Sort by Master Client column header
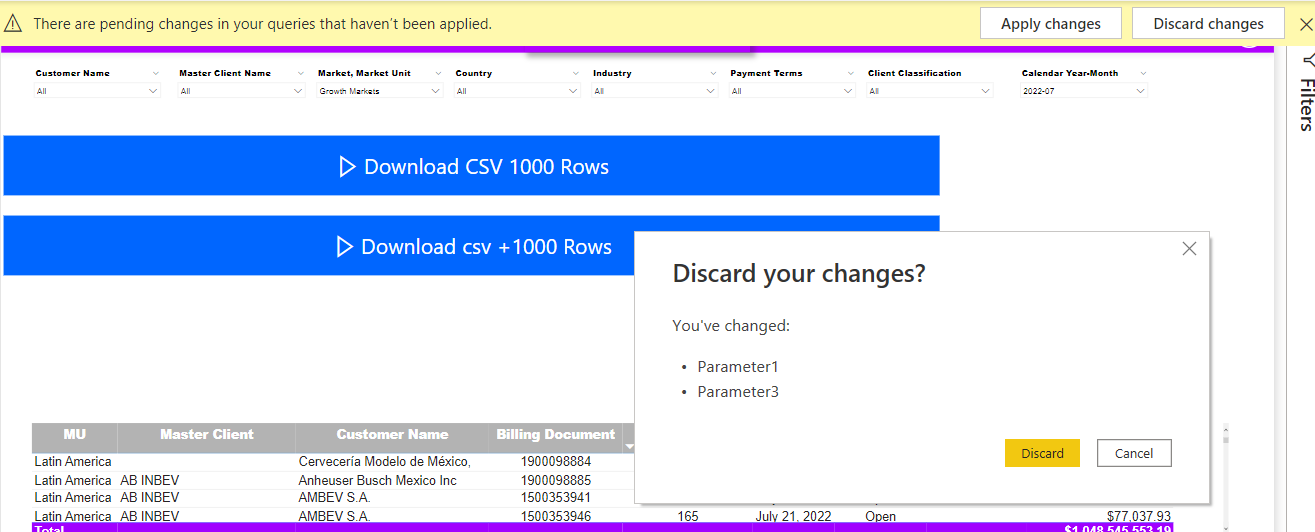This screenshot has width=1315, height=532. click(x=207, y=435)
